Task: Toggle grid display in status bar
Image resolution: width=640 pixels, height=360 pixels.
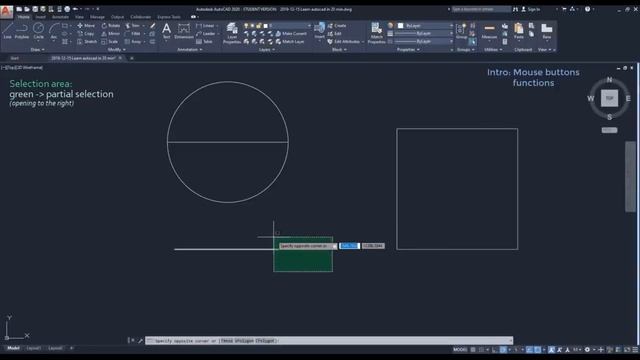Action: [473, 349]
